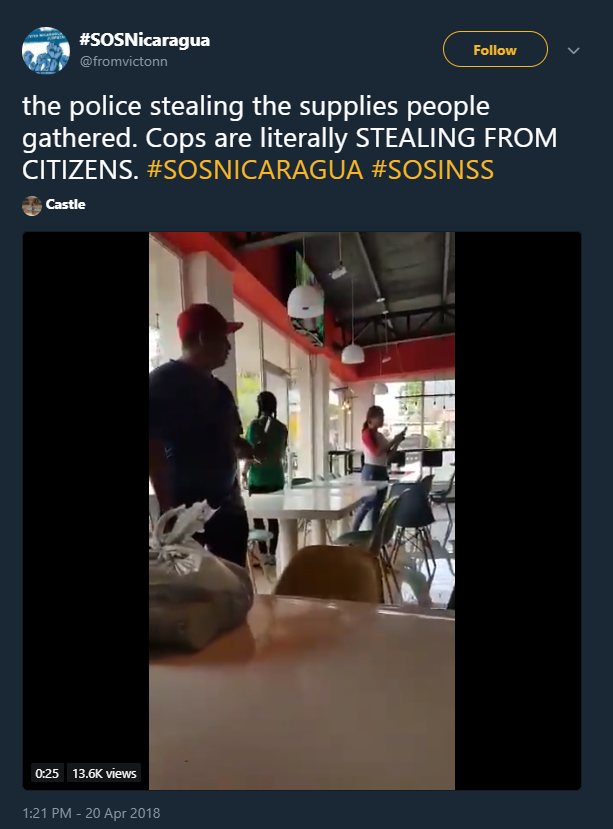Click the yellow chair back in video
Viewport: 613px width, 829px height.
pos(331,574)
